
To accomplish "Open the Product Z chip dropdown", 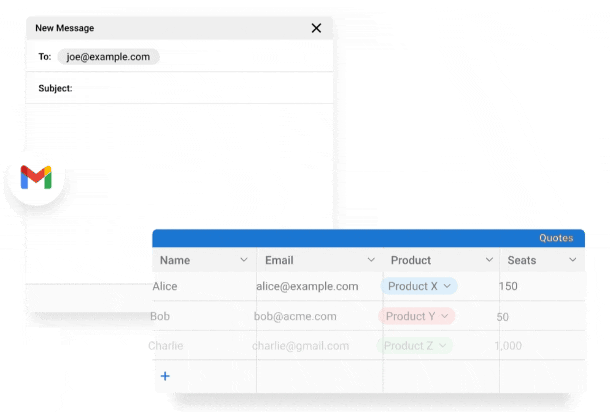I will point(443,346).
